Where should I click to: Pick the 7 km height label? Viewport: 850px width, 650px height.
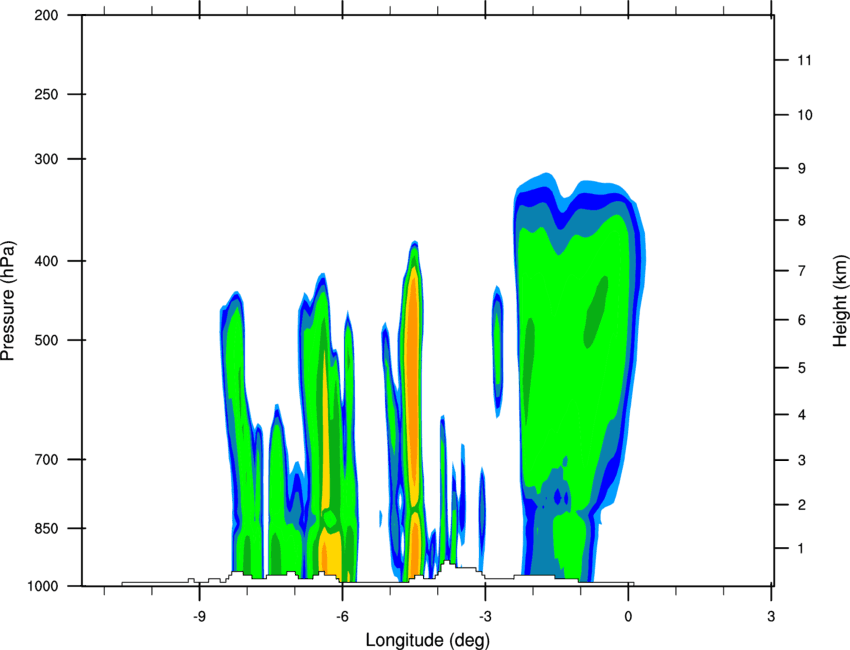801,270
